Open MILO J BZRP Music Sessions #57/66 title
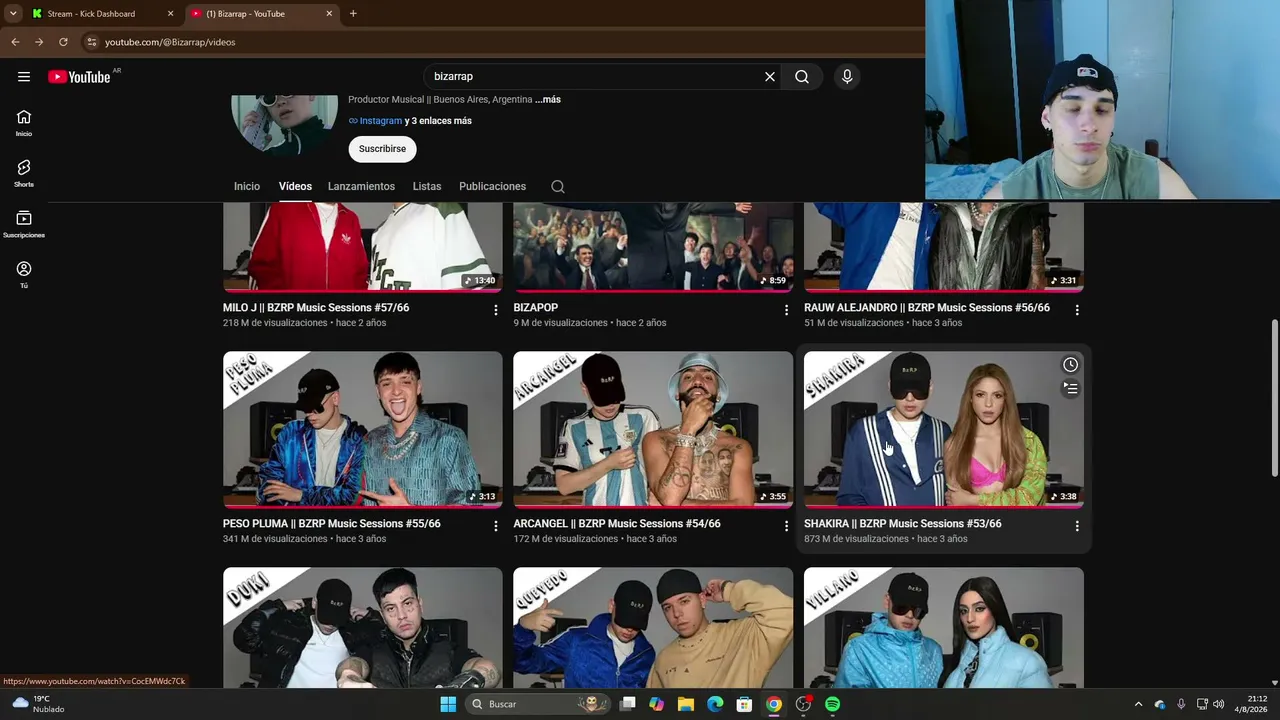The height and width of the screenshot is (720, 1280). tap(316, 308)
